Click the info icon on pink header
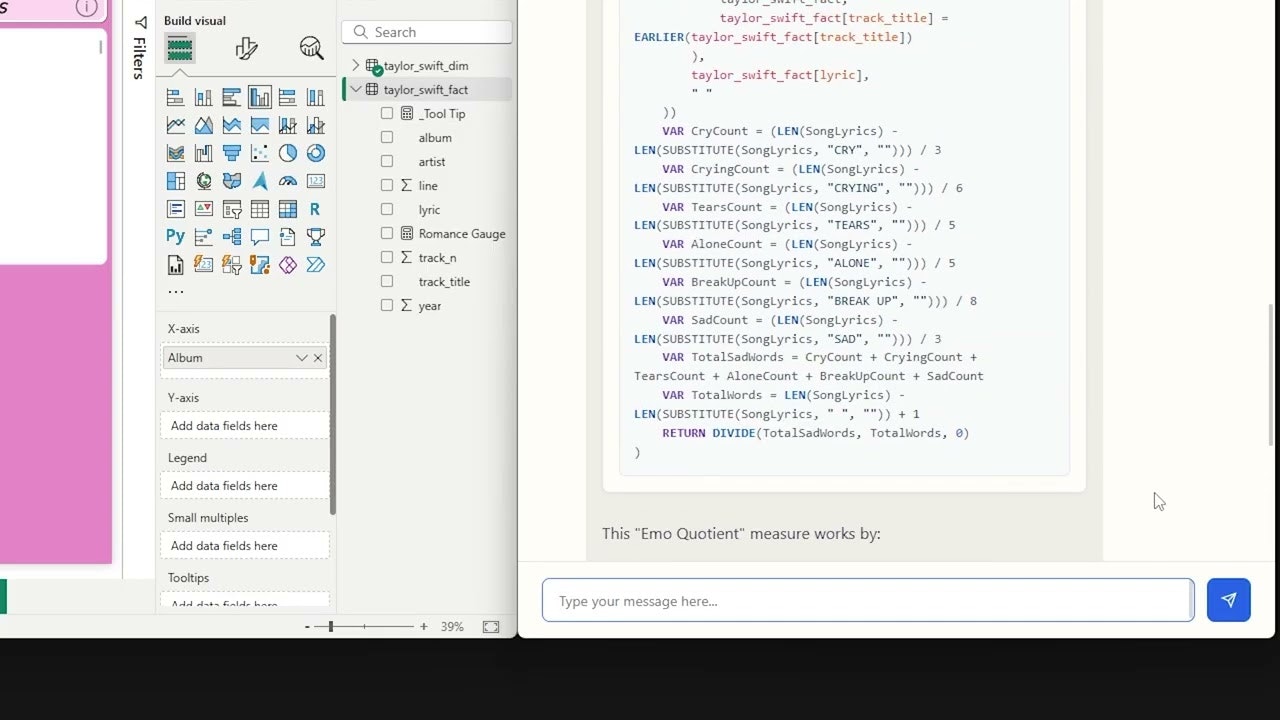 click(87, 8)
